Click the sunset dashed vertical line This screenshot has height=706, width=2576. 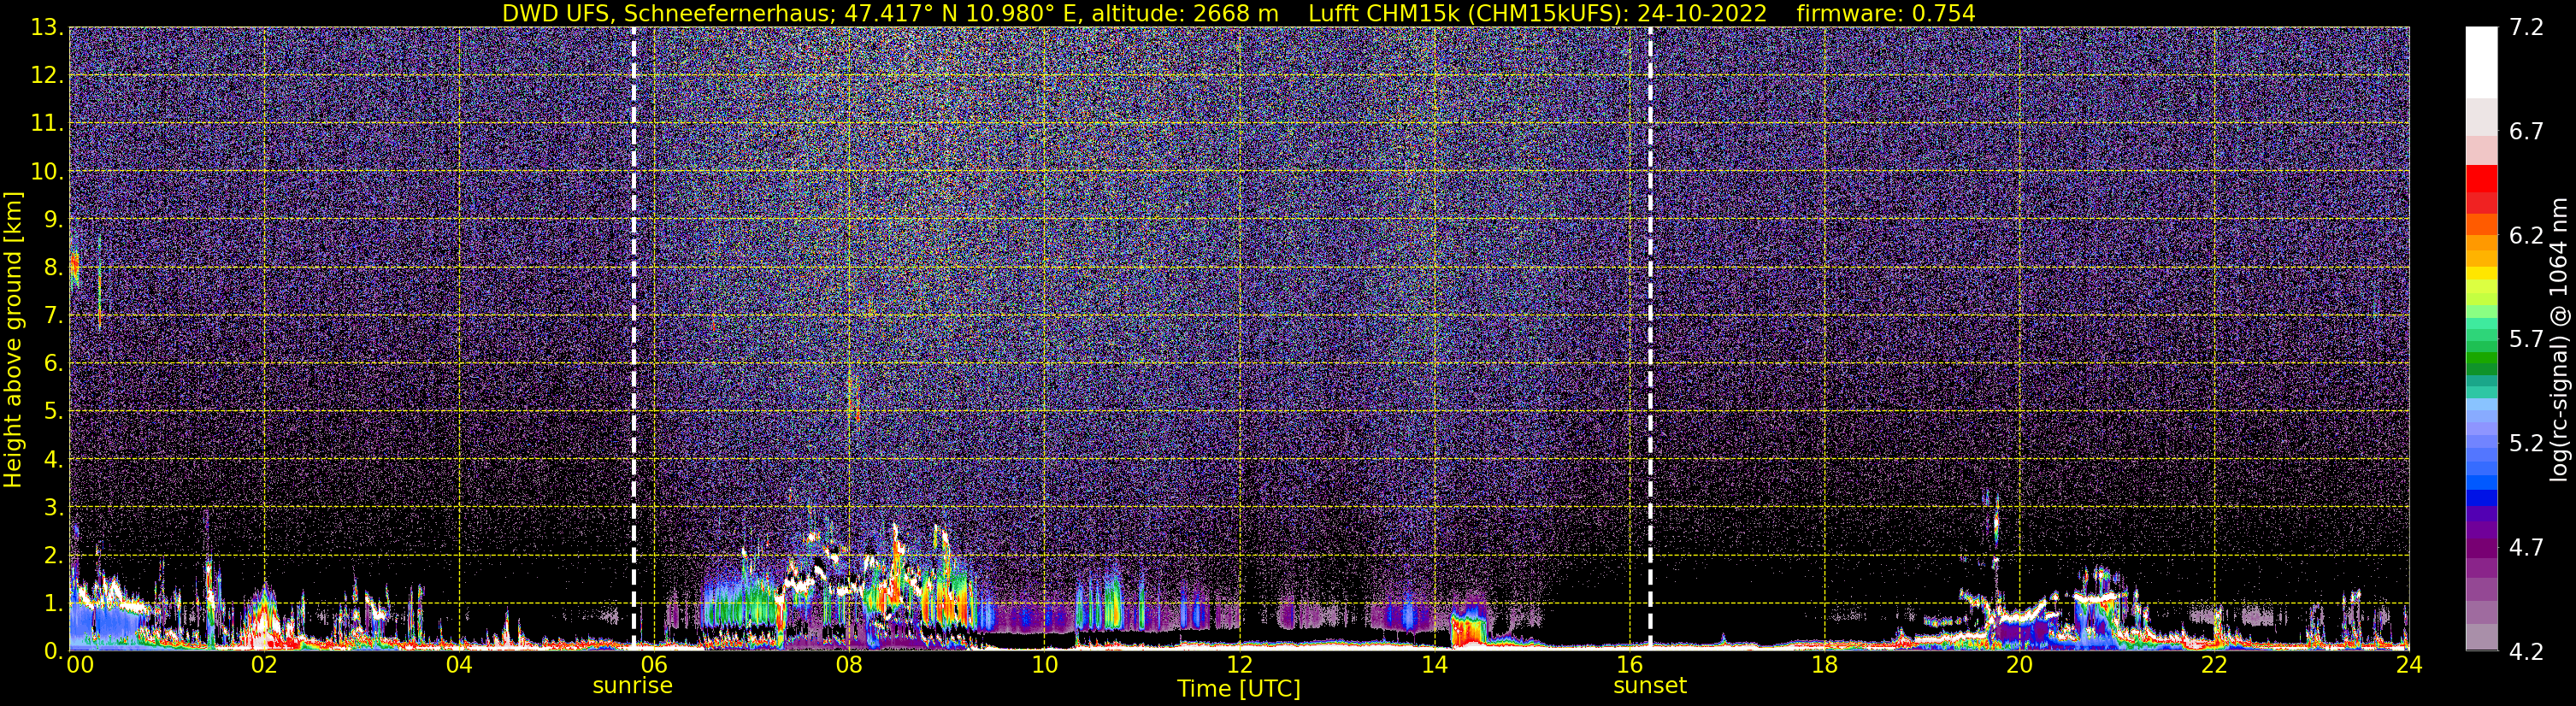[1650, 338]
